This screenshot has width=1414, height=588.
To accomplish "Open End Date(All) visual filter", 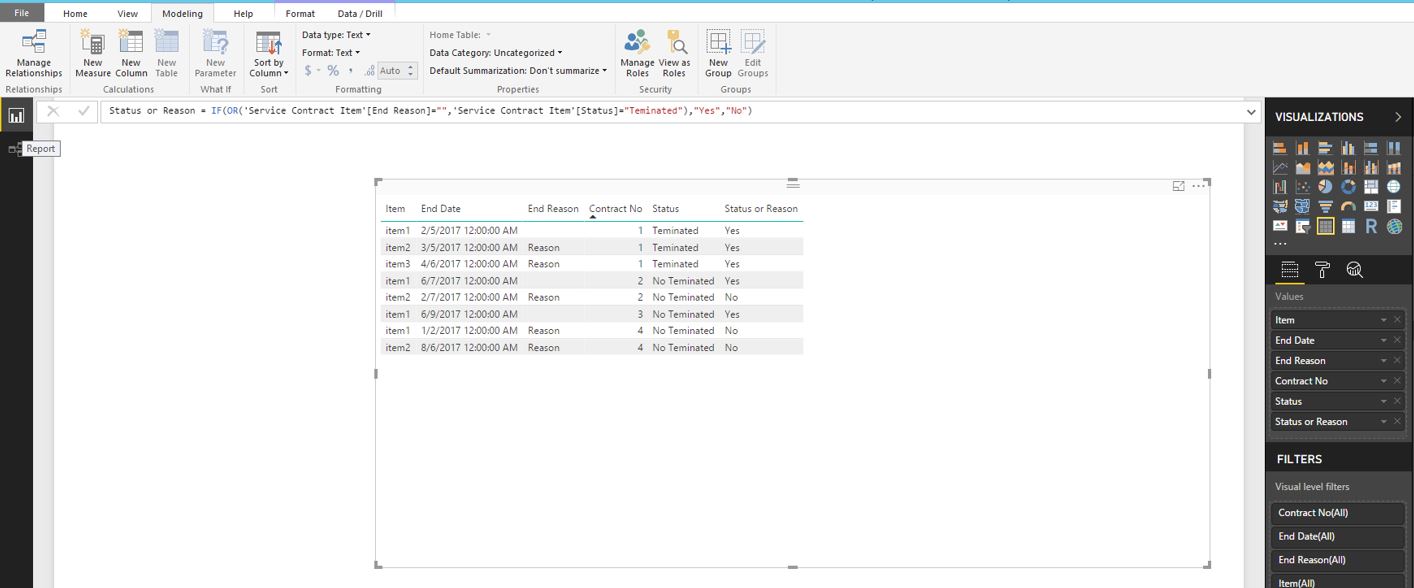I will pyautogui.click(x=1337, y=536).
